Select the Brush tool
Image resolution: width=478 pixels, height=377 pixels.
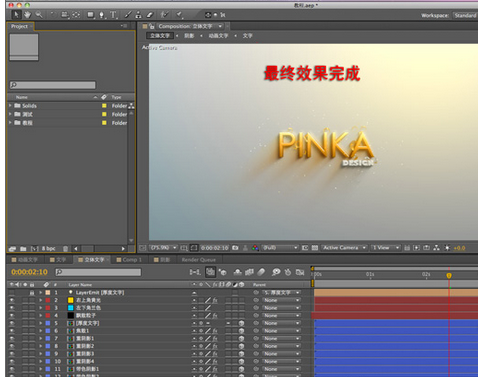[128, 14]
